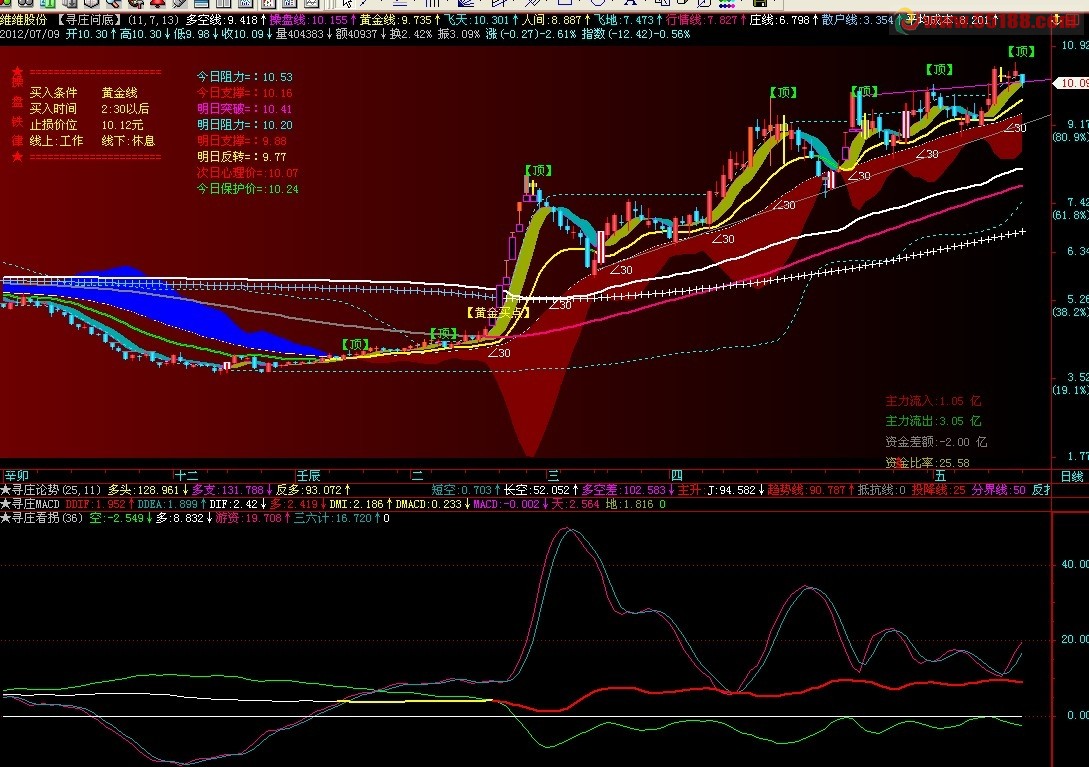1089x767 pixels.
Task: Open the ★寻庄MACD indicator header
Action: click(x=31, y=504)
